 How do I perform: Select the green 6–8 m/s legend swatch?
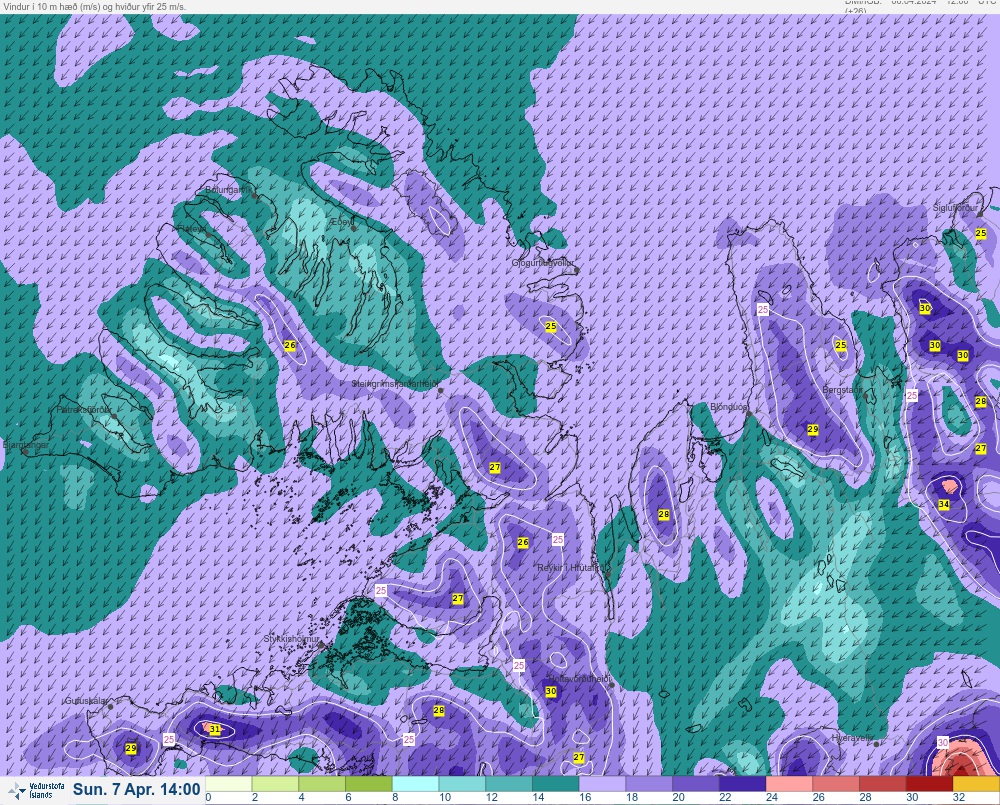[x=369, y=783]
